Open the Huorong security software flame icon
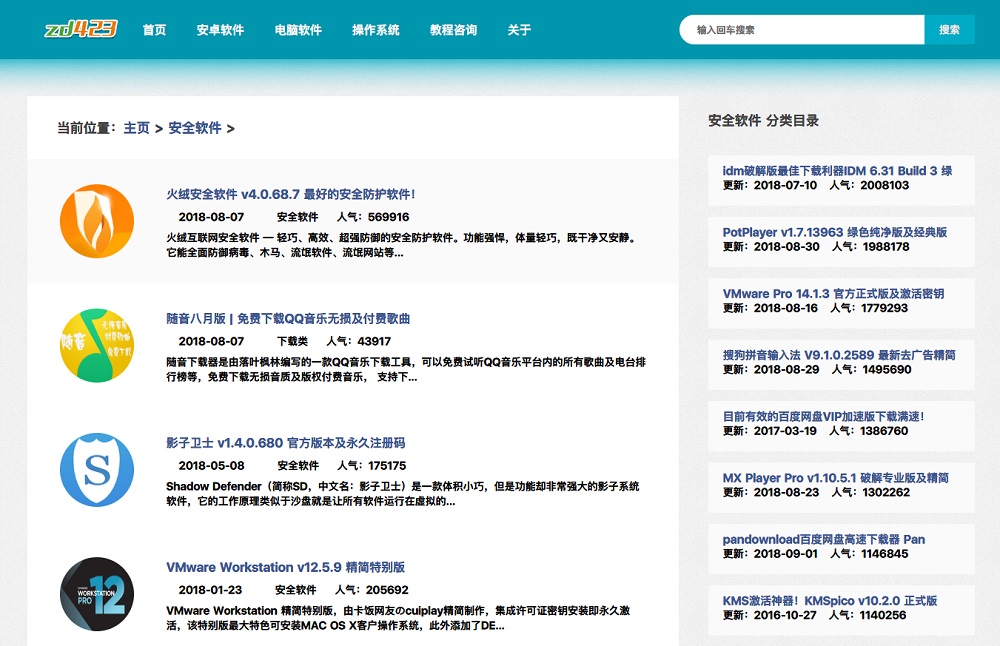This screenshot has width=1000, height=646. pos(97,221)
